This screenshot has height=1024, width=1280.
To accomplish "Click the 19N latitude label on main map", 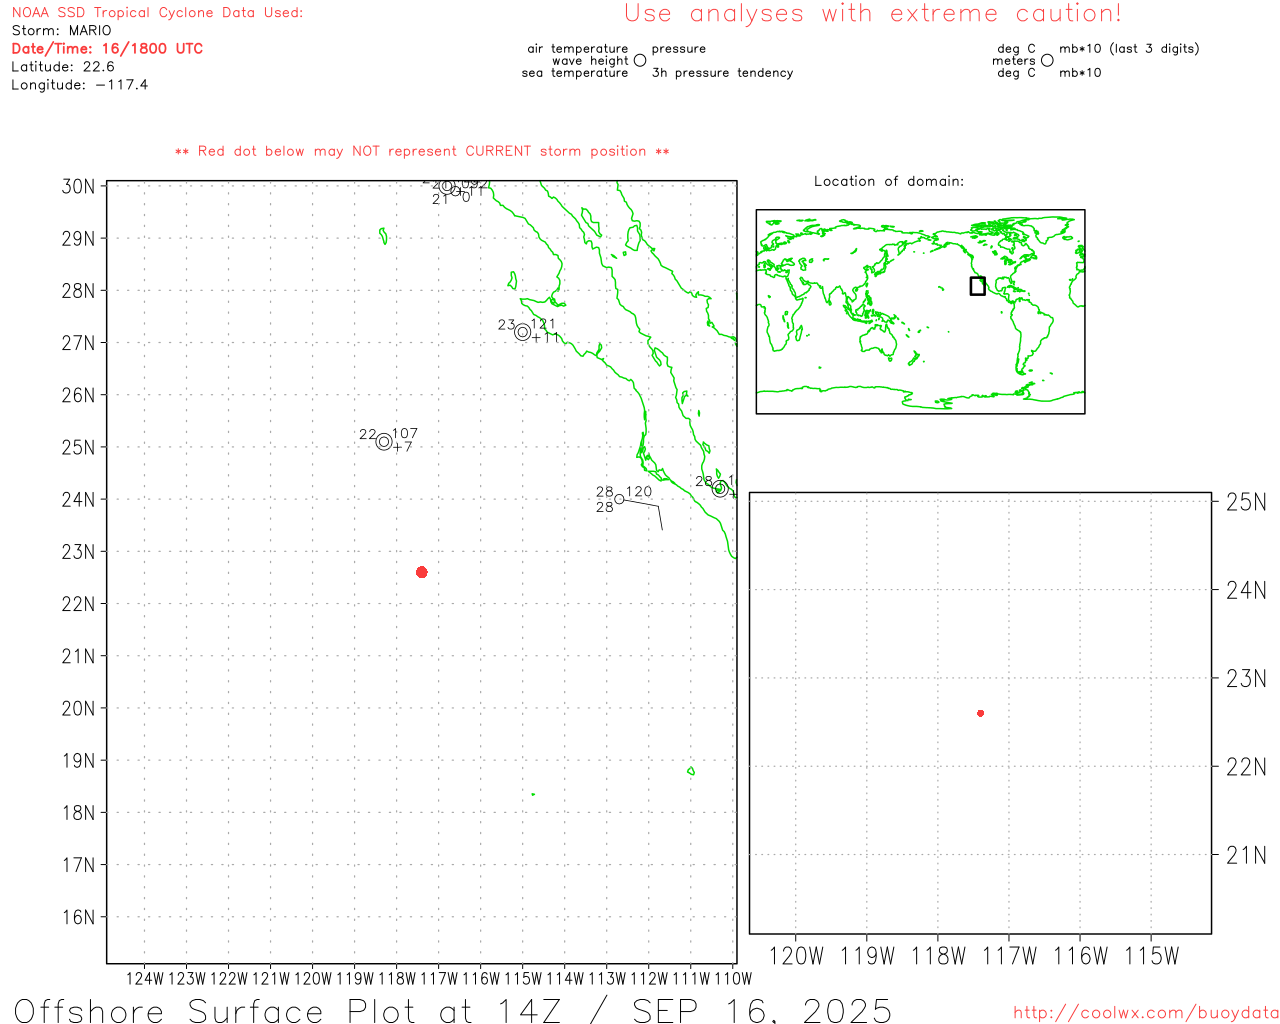I will point(78,760).
